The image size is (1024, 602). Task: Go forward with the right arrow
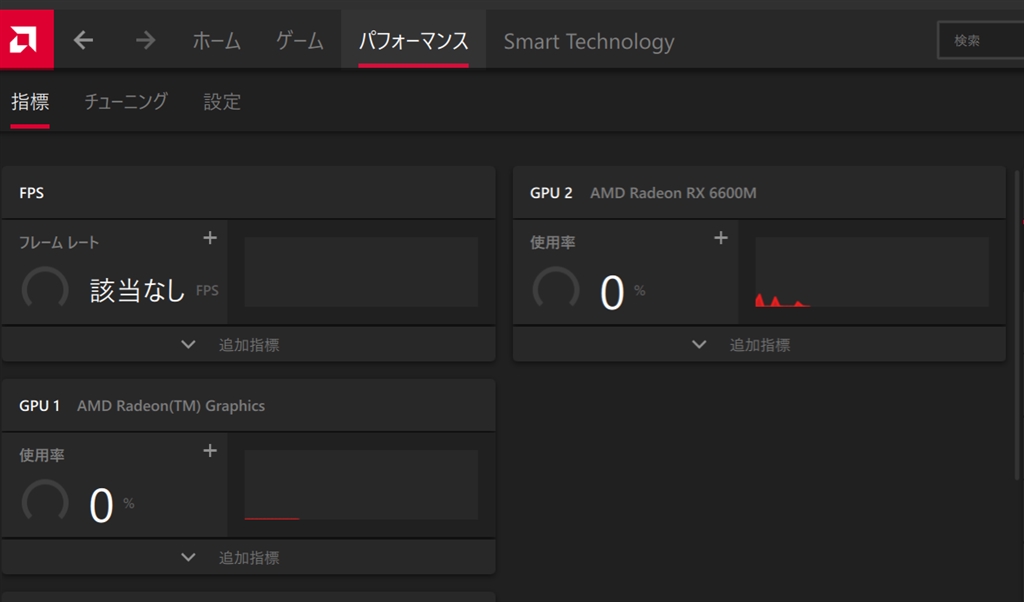click(x=146, y=40)
